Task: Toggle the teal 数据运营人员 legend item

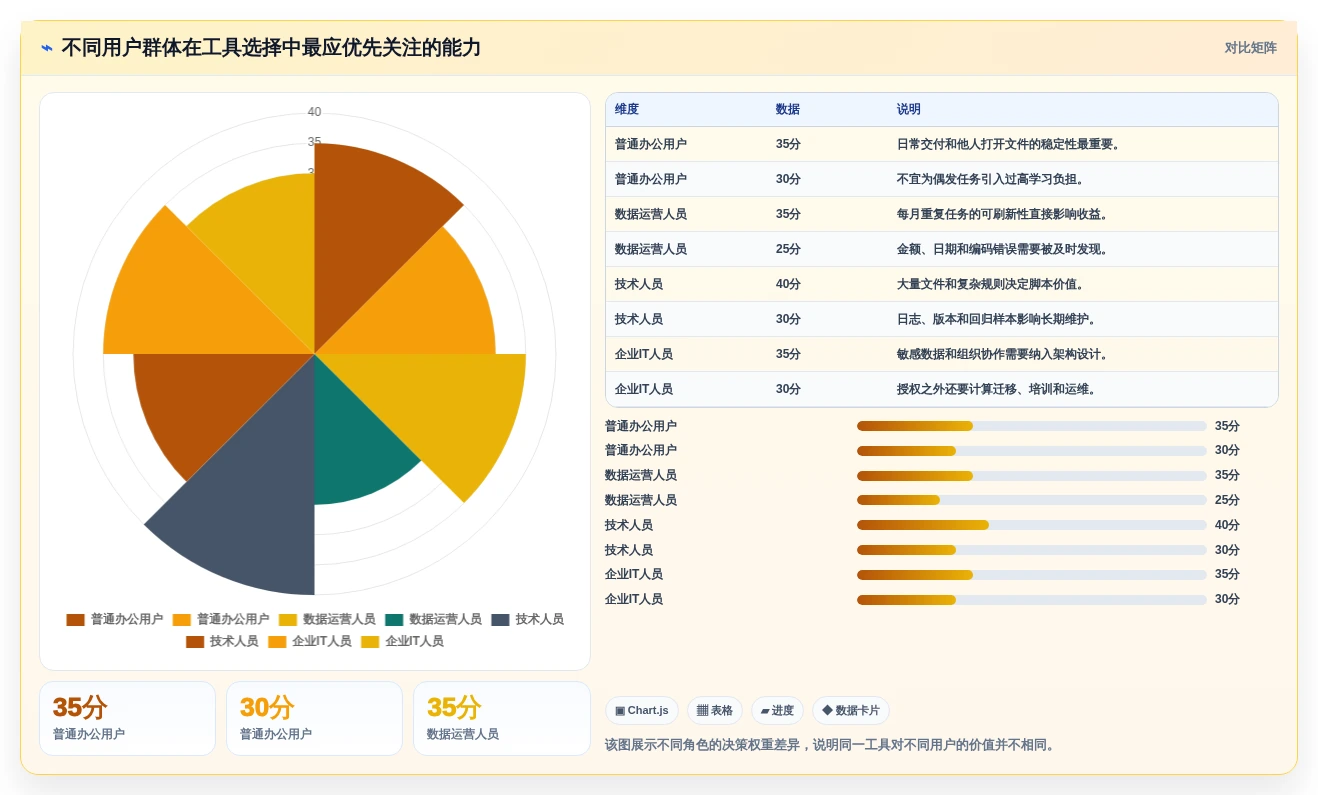Action: pyautogui.click(x=433, y=620)
